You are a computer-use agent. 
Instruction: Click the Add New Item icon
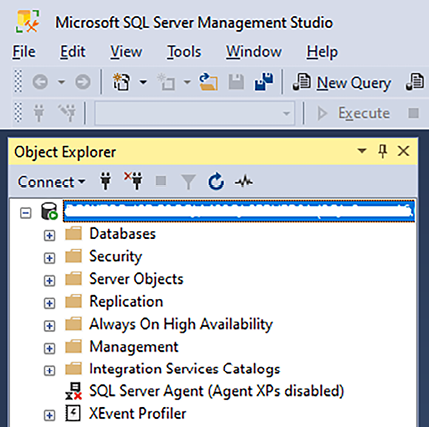(166, 82)
